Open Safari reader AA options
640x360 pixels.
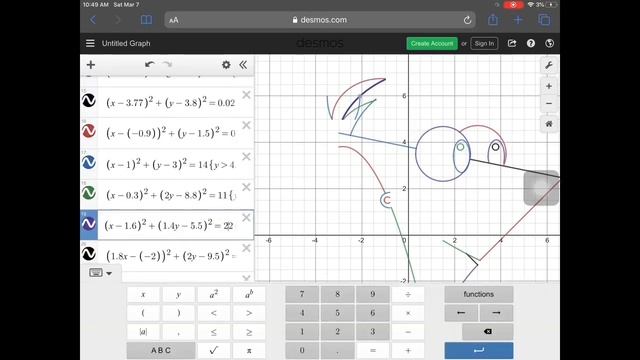pos(174,20)
